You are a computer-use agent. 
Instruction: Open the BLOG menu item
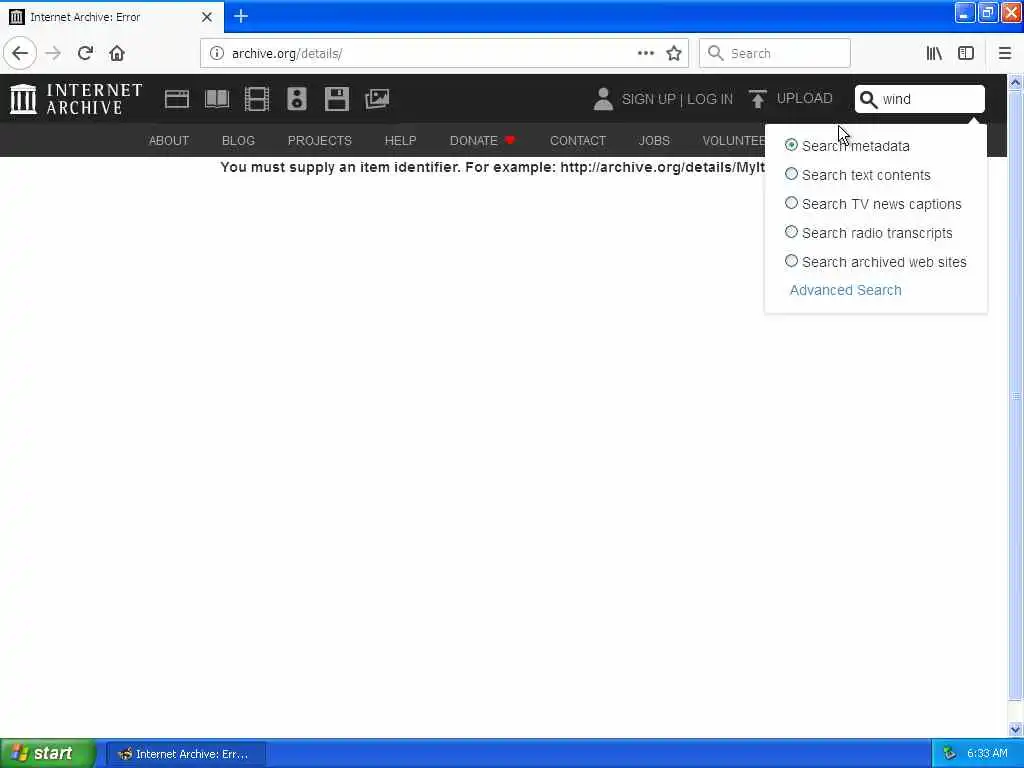tap(238, 140)
